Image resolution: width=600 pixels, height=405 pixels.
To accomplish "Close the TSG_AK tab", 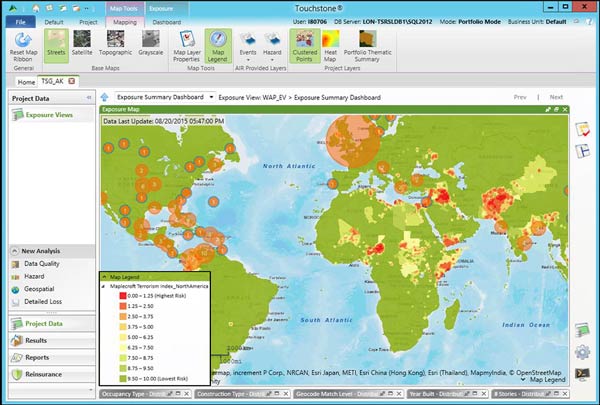I will [72, 81].
